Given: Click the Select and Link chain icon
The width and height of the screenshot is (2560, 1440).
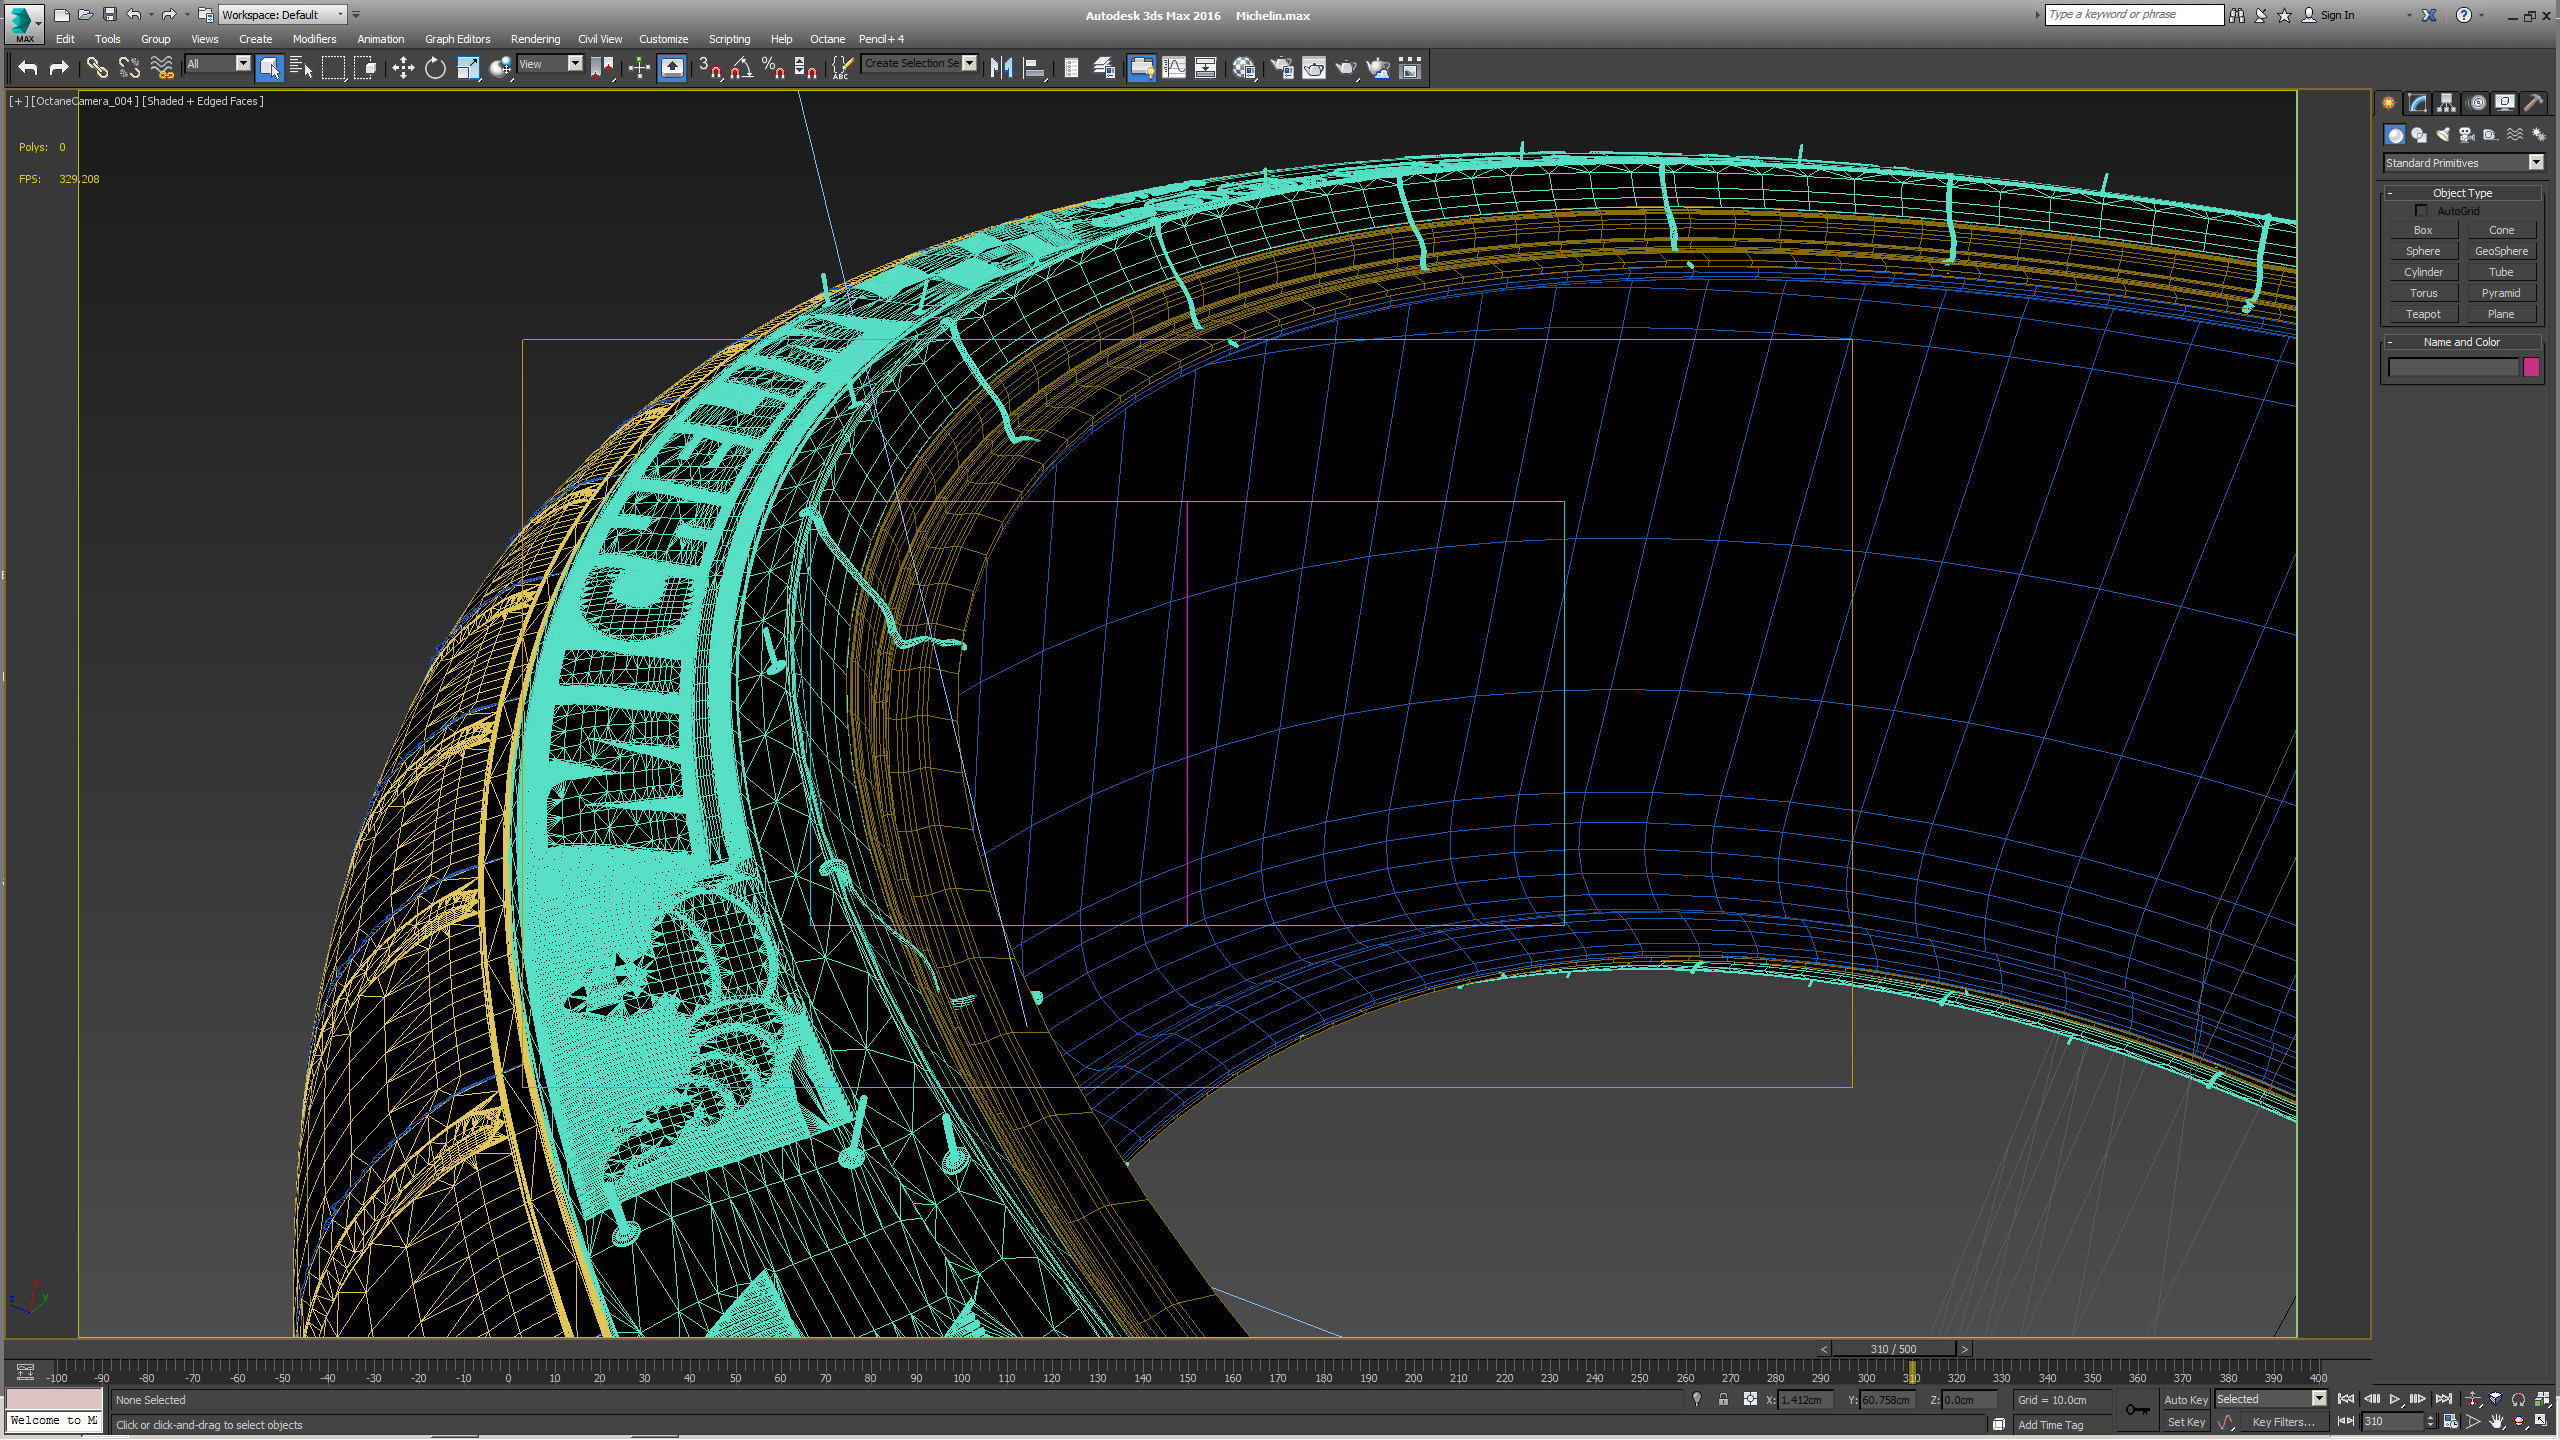Looking at the screenshot, I should [x=97, y=68].
